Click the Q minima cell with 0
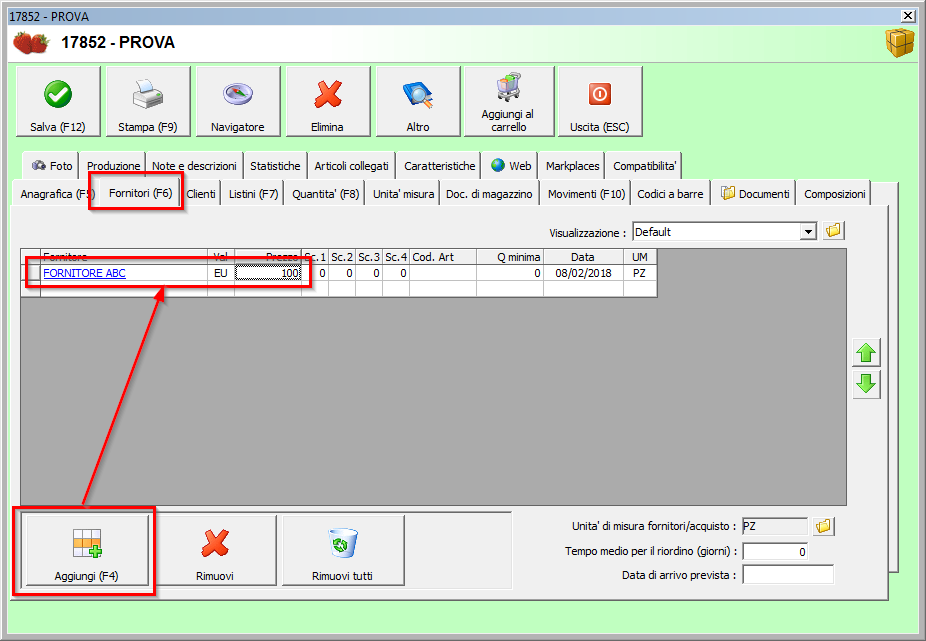This screenshot has width=926, height=641. (510, 273)
